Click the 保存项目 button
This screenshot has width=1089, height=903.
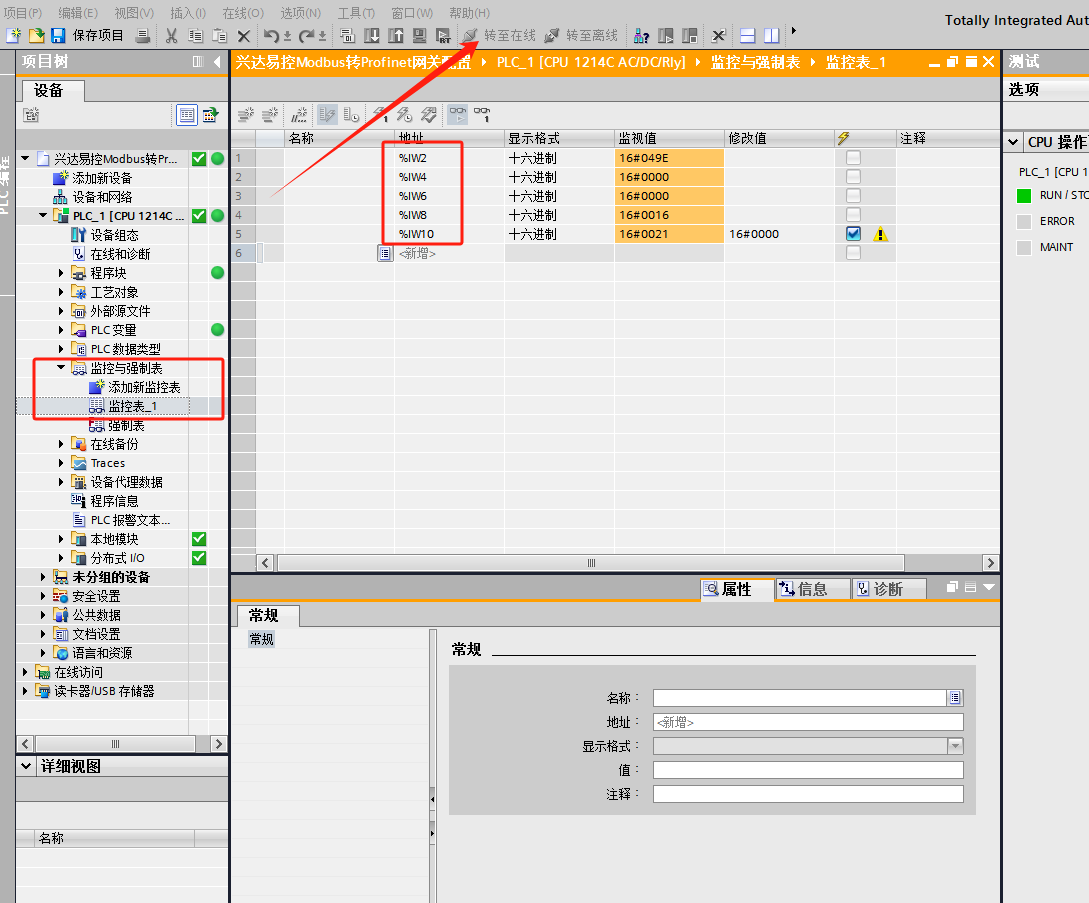coord(88,35)
